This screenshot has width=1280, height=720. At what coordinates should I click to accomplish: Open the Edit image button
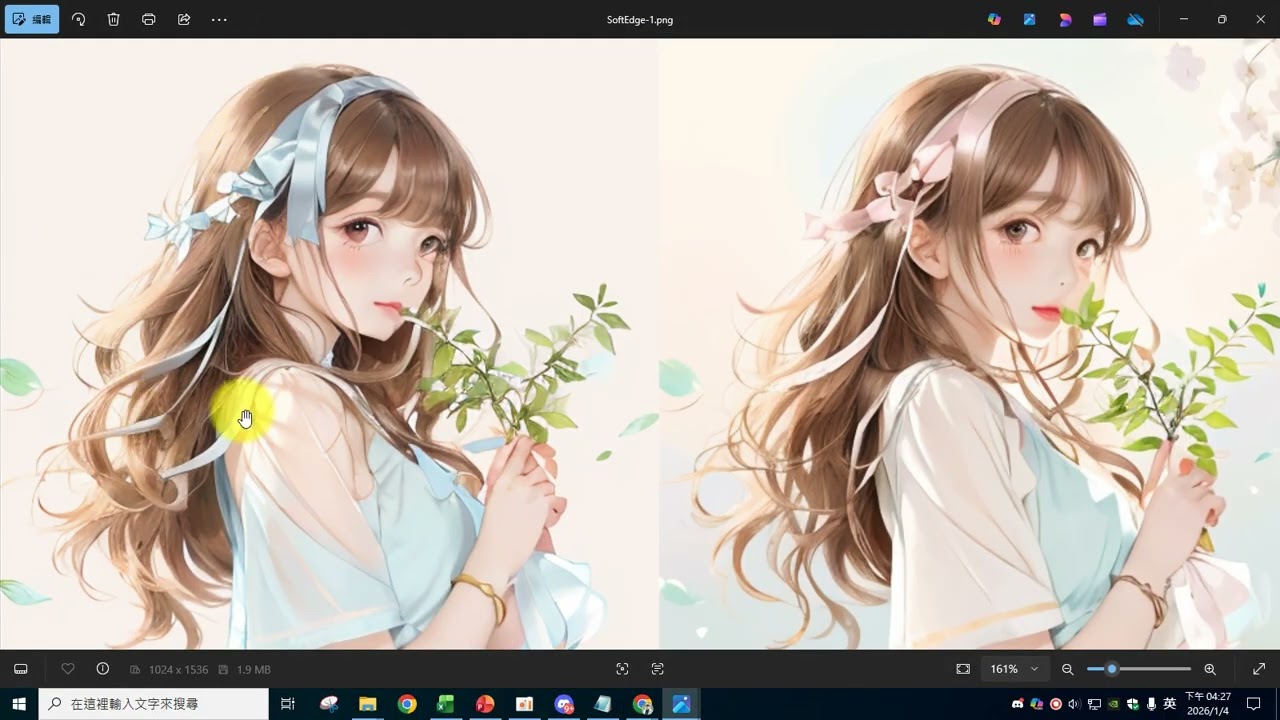pos(32,19)
